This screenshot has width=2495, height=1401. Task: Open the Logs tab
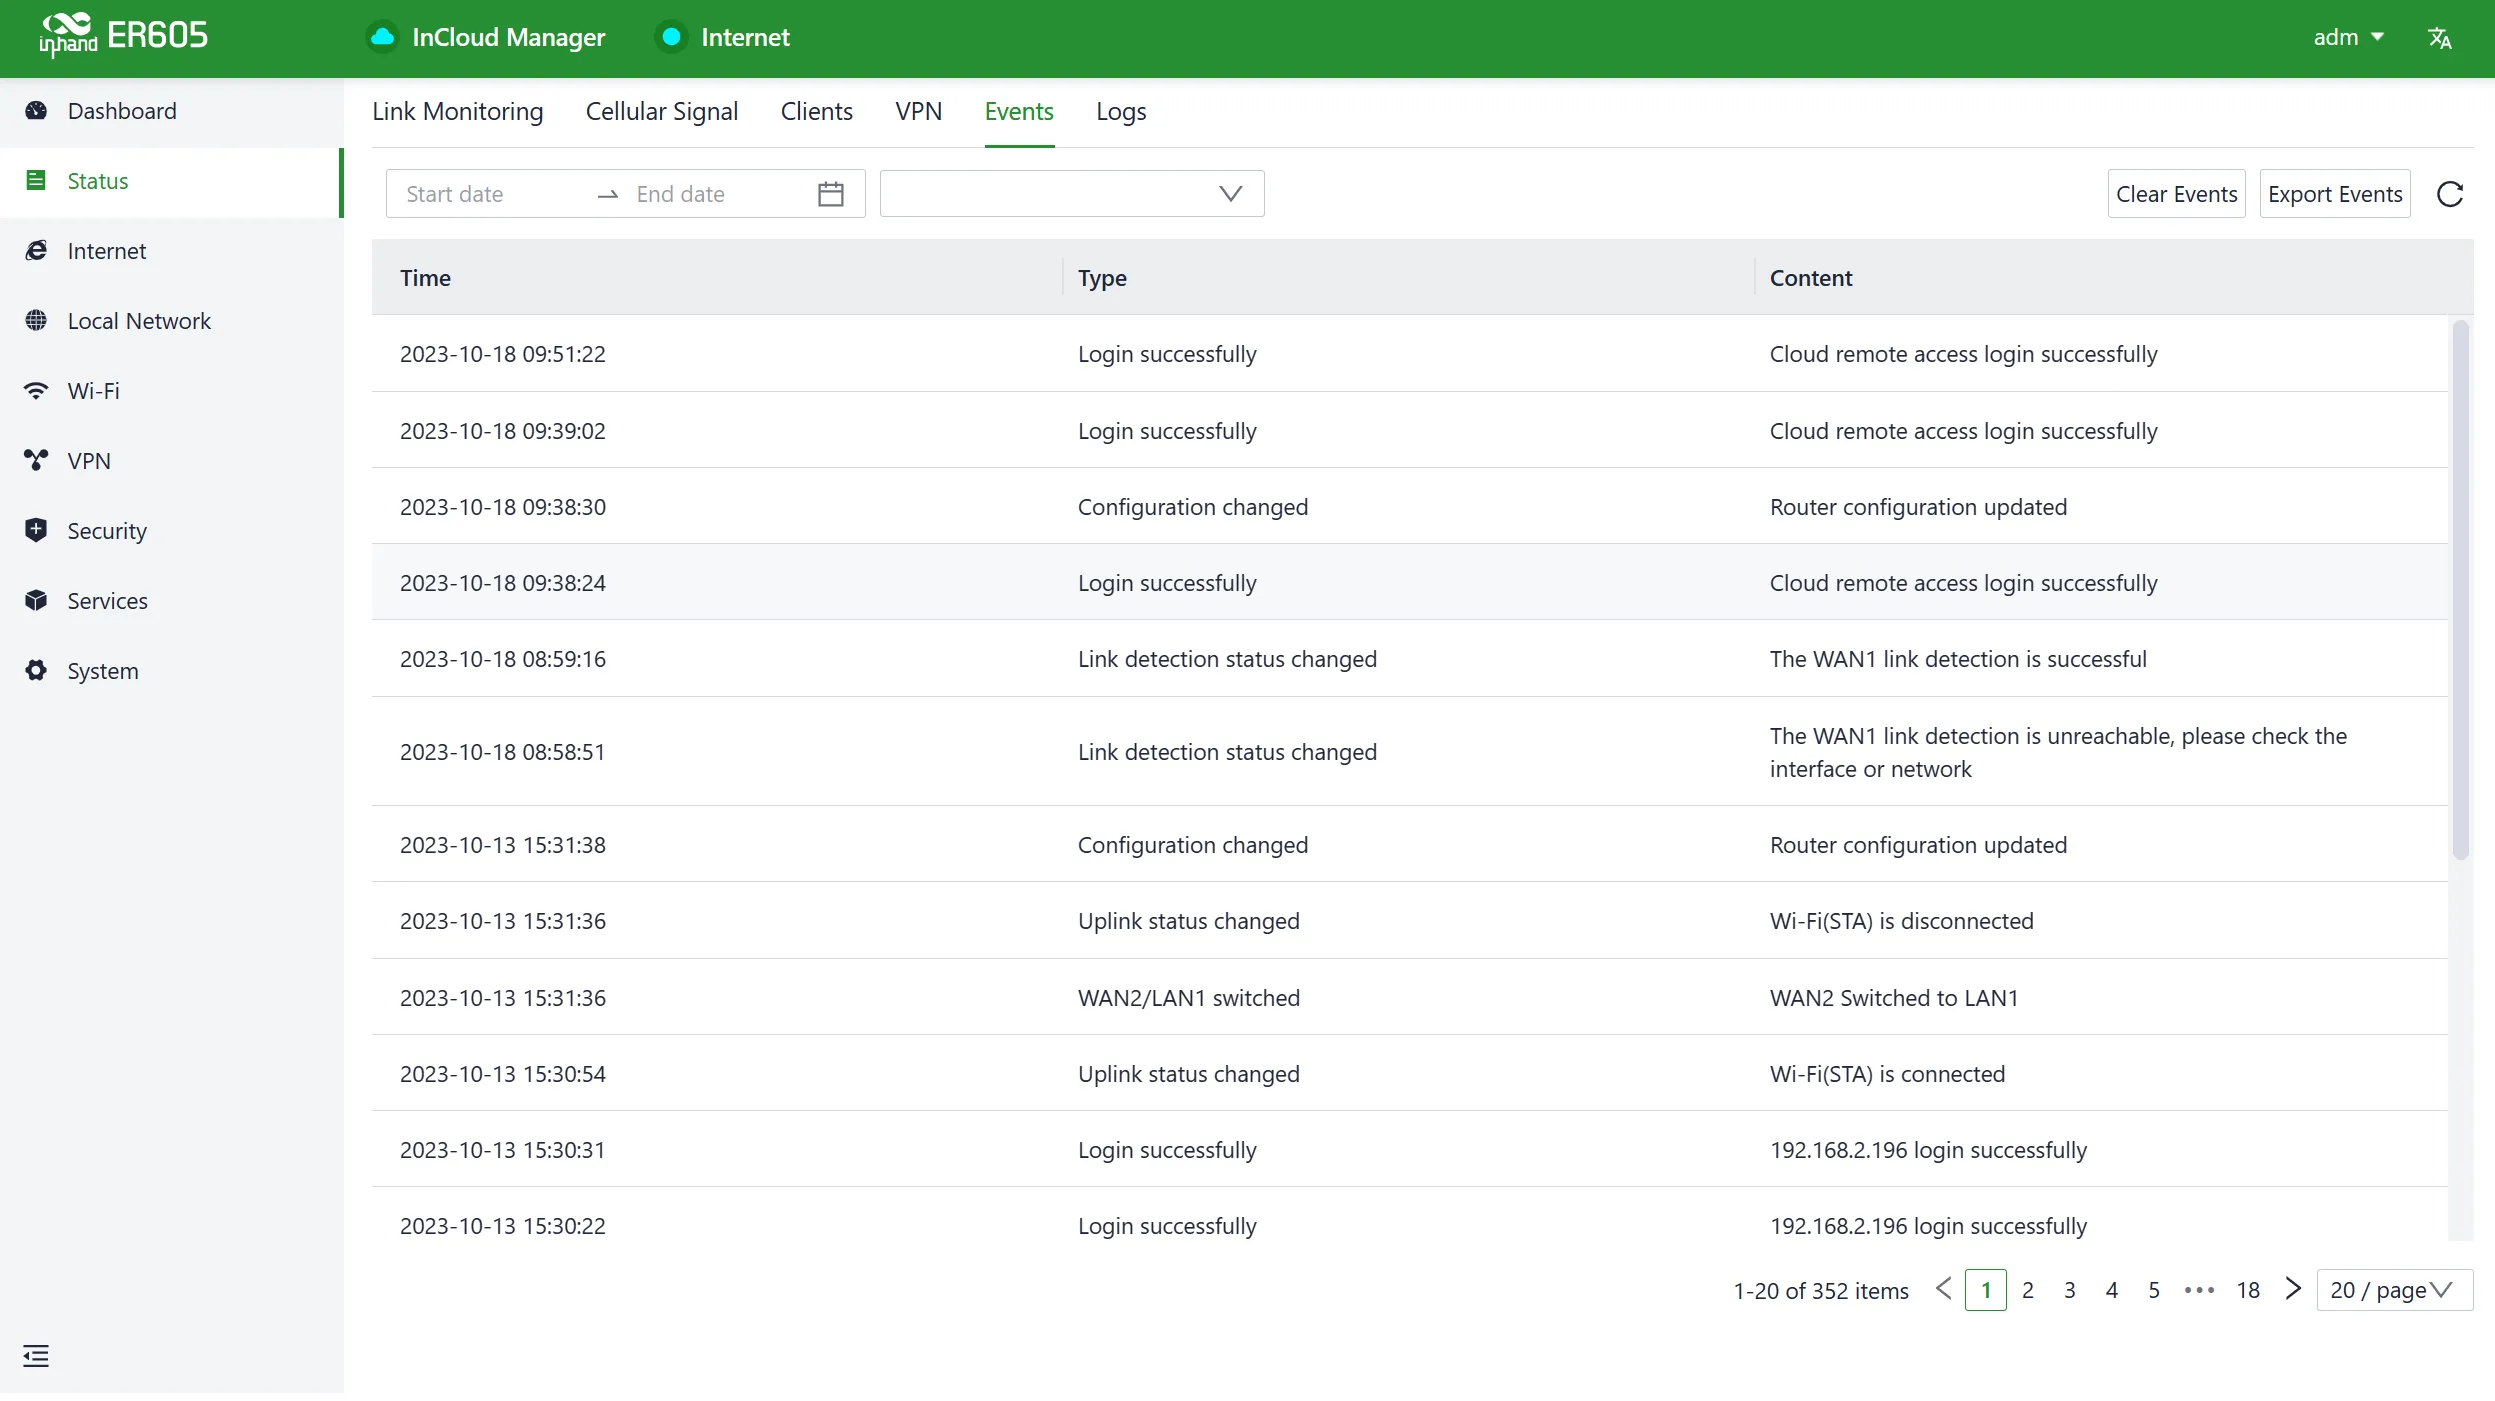click(x=1121, y=112)
